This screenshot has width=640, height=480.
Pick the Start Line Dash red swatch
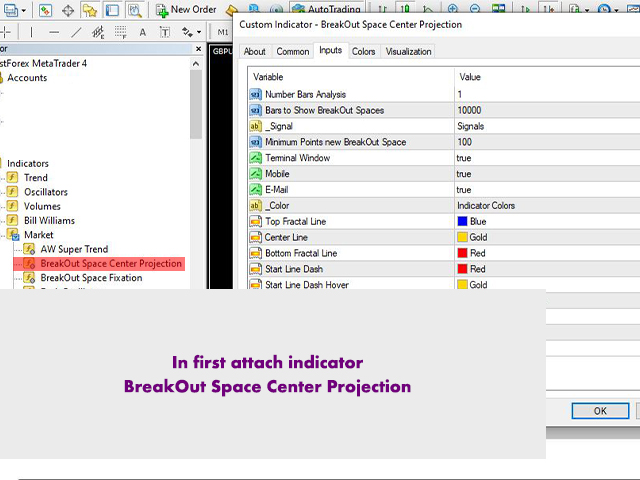pos(462,269)
